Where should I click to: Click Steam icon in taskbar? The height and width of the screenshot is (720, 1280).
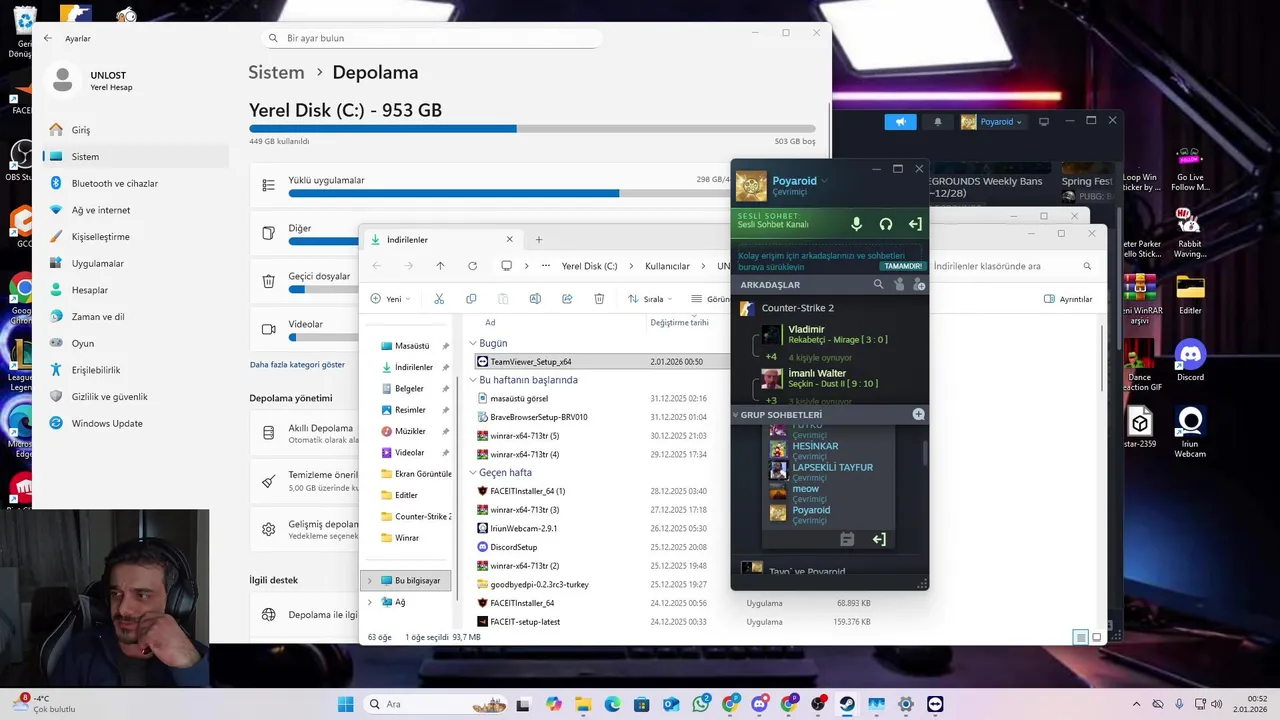(847, 704)
